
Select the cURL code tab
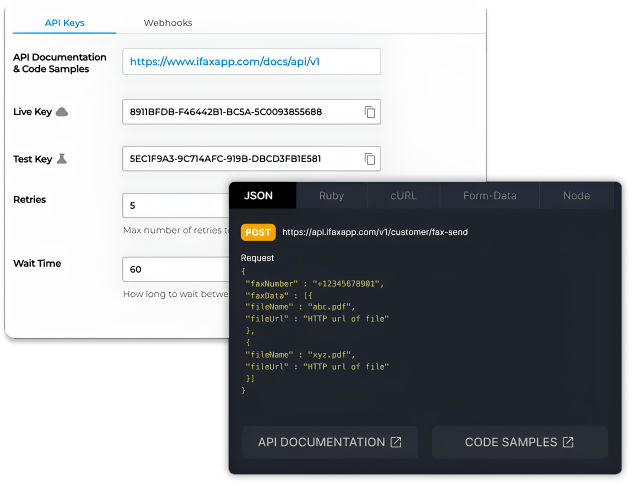coord(403,195)
